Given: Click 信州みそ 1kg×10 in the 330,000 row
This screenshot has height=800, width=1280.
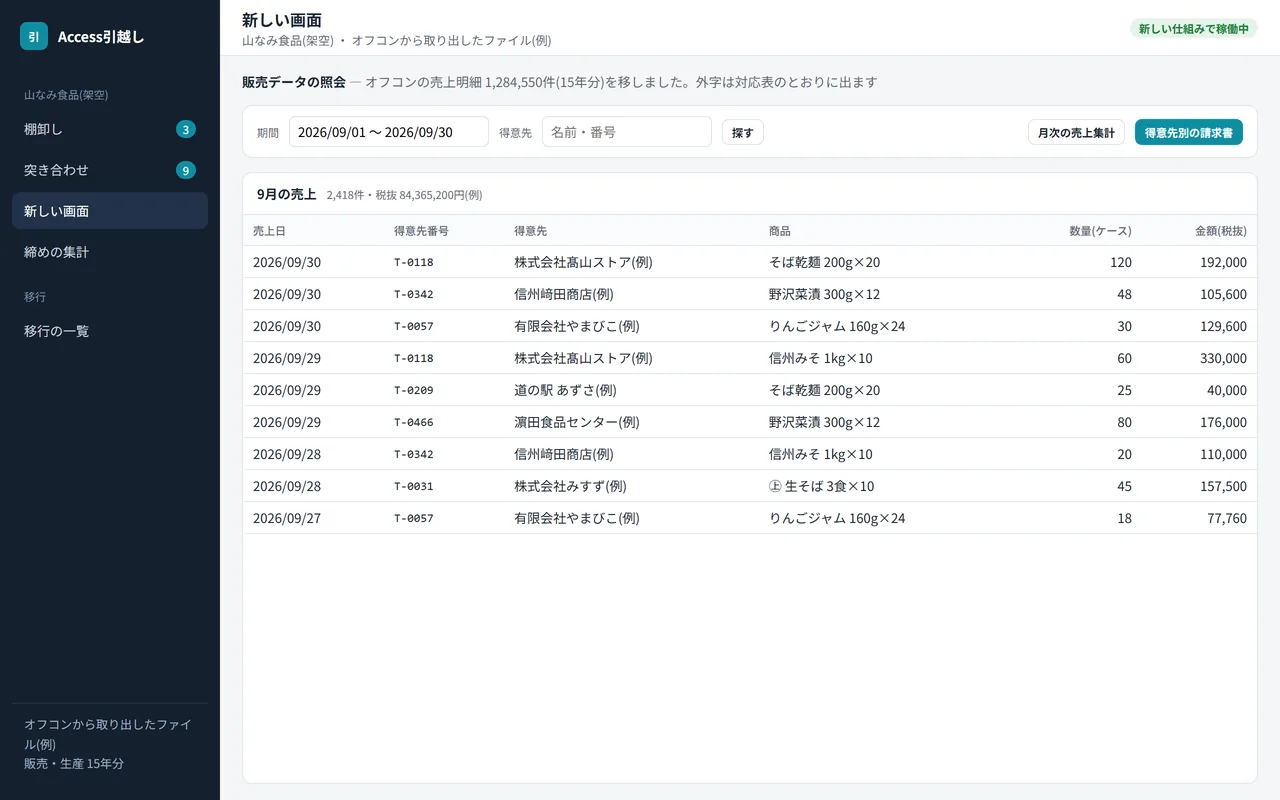Looking at the screenshot, I should coord(820,358).
